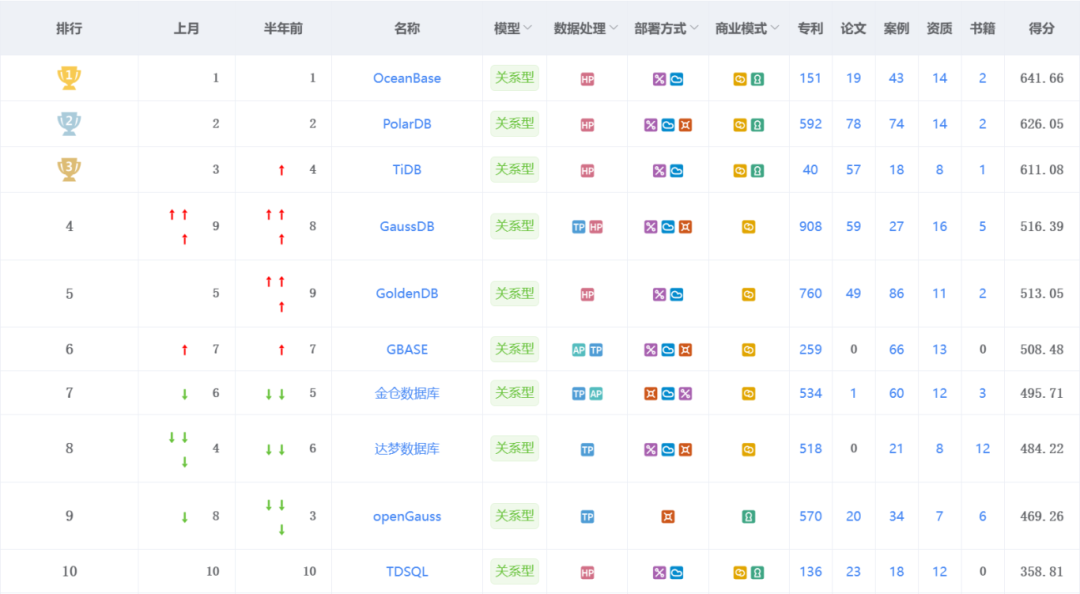Click the TP icon in 达梦数据库 row
This screenshot has width=1080, height=594.
(587, 449)
